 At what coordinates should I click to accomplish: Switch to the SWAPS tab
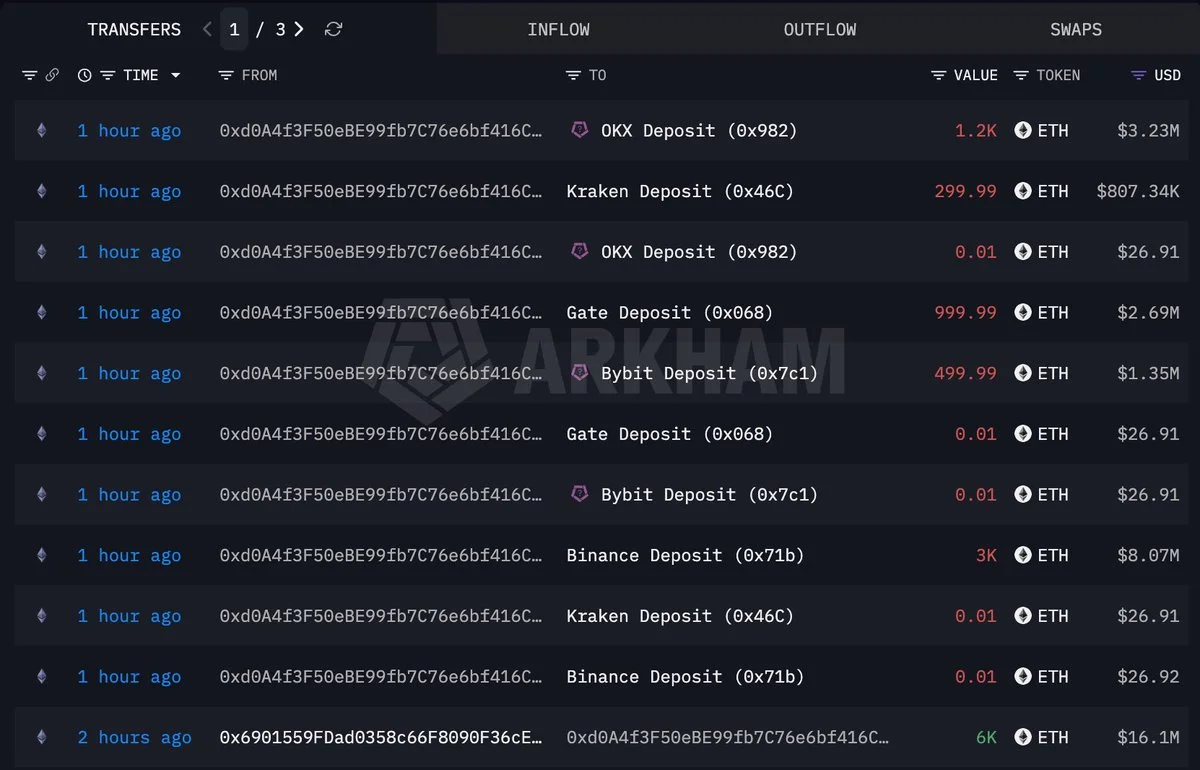tap(1076, 29)
